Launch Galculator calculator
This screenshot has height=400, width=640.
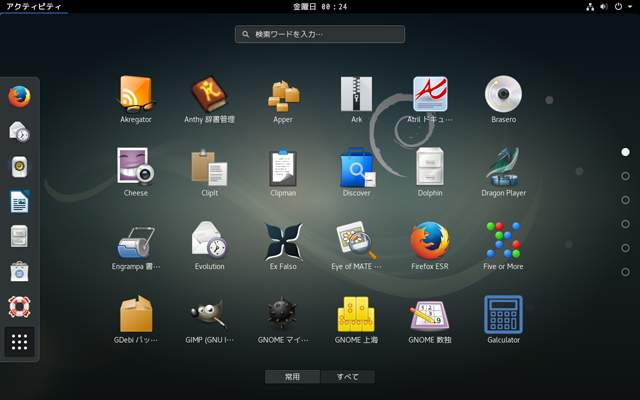point(503,319)
